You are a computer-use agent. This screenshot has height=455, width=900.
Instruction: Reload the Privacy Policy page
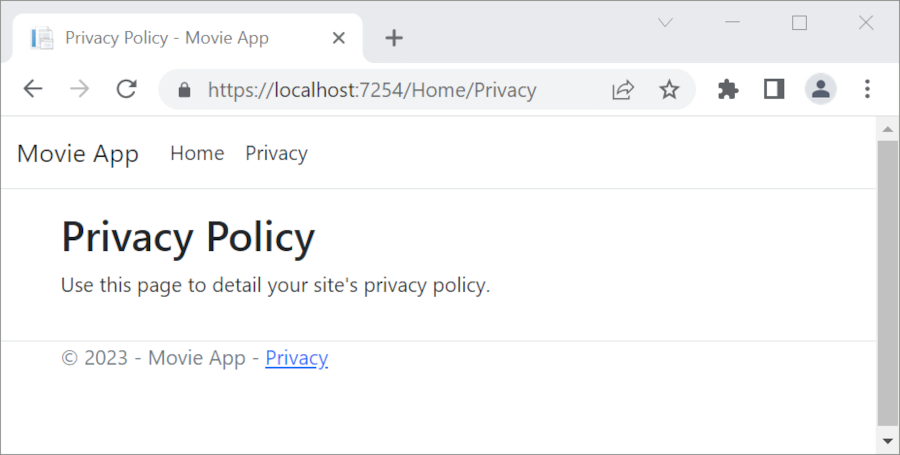coord(126,89)
